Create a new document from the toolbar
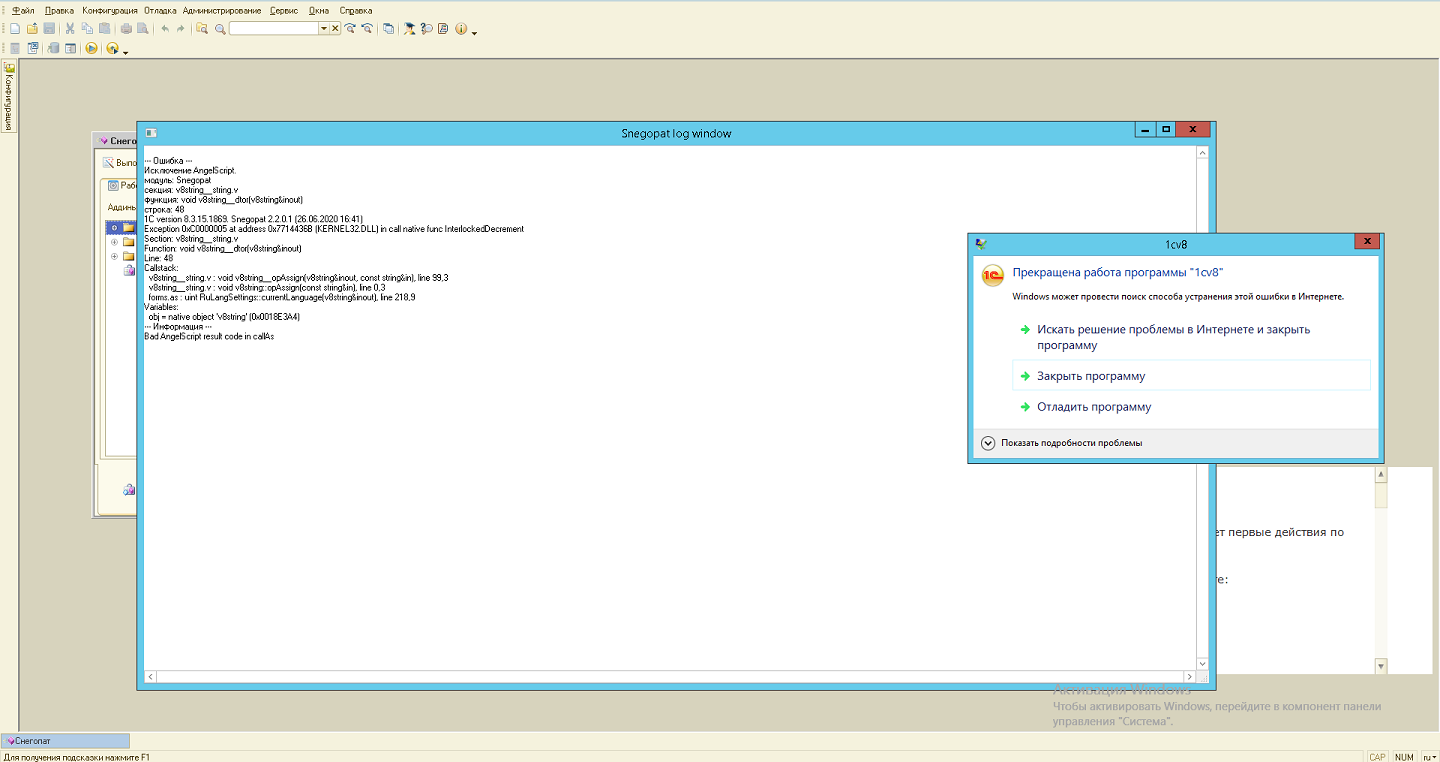 click(x=15, y=29)
